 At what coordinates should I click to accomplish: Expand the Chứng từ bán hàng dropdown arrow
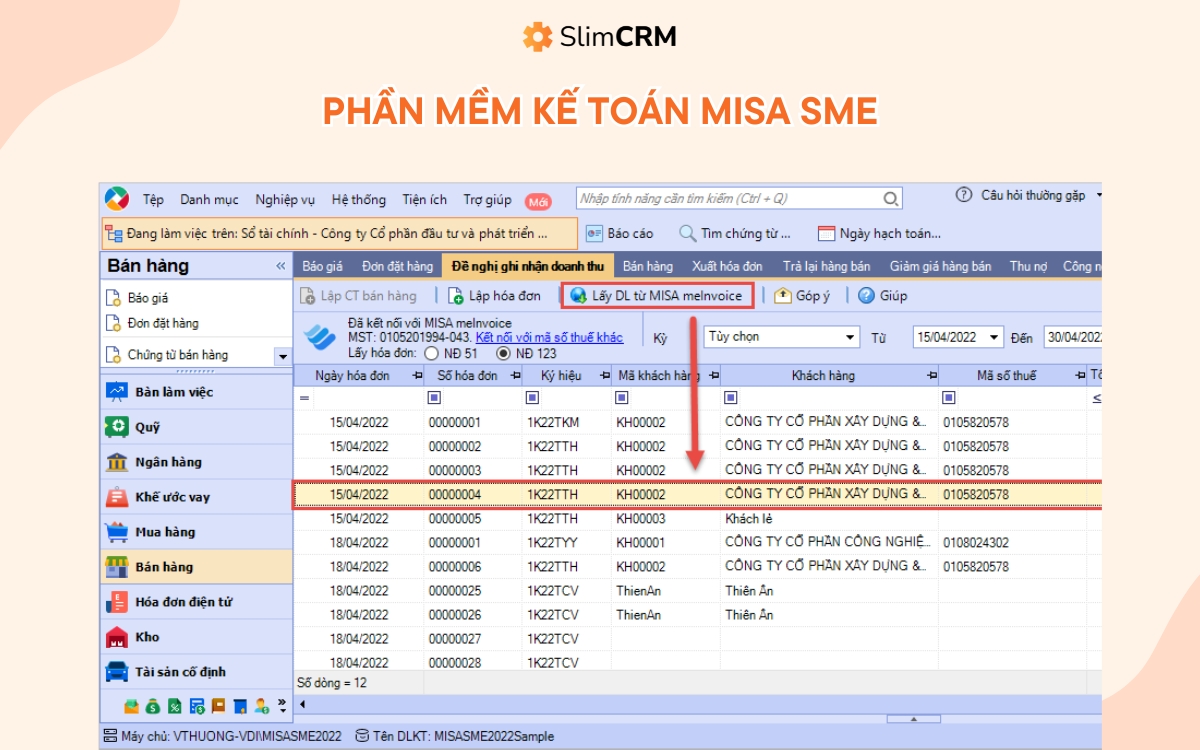(282, 356)
